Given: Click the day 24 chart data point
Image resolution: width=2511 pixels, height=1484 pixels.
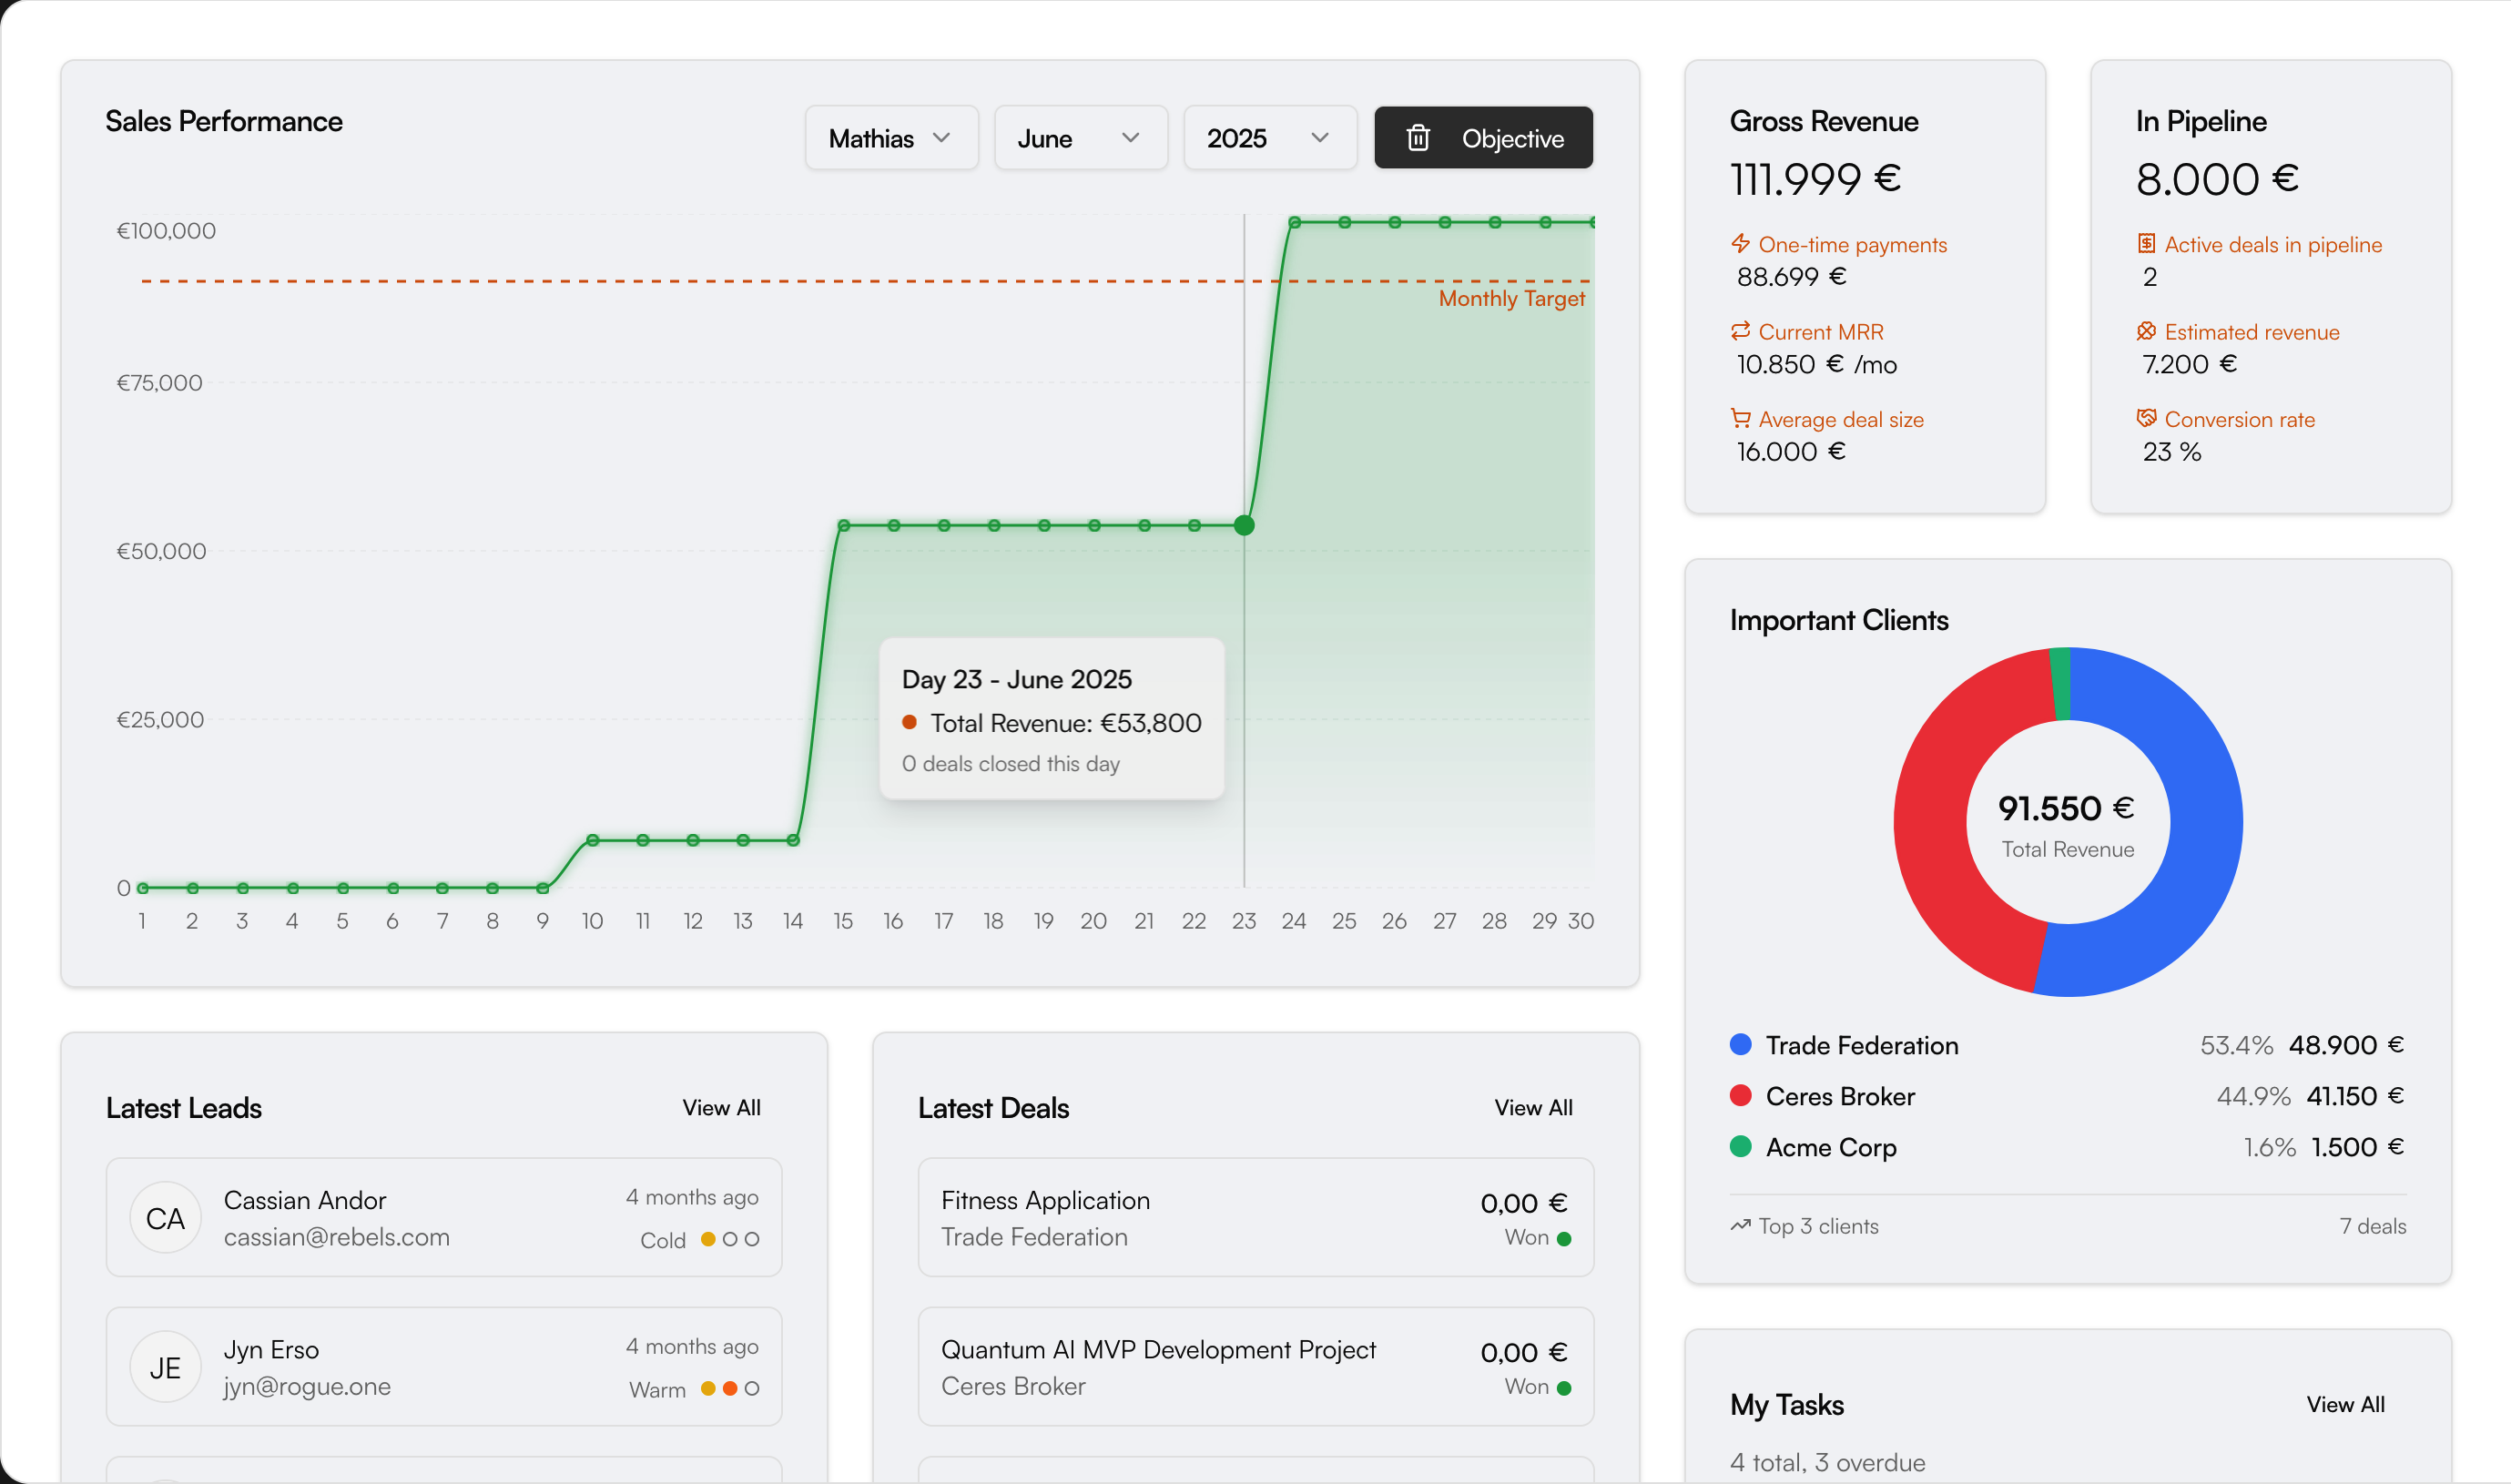Looking at the screenshot, I should tap(1294, 222).
